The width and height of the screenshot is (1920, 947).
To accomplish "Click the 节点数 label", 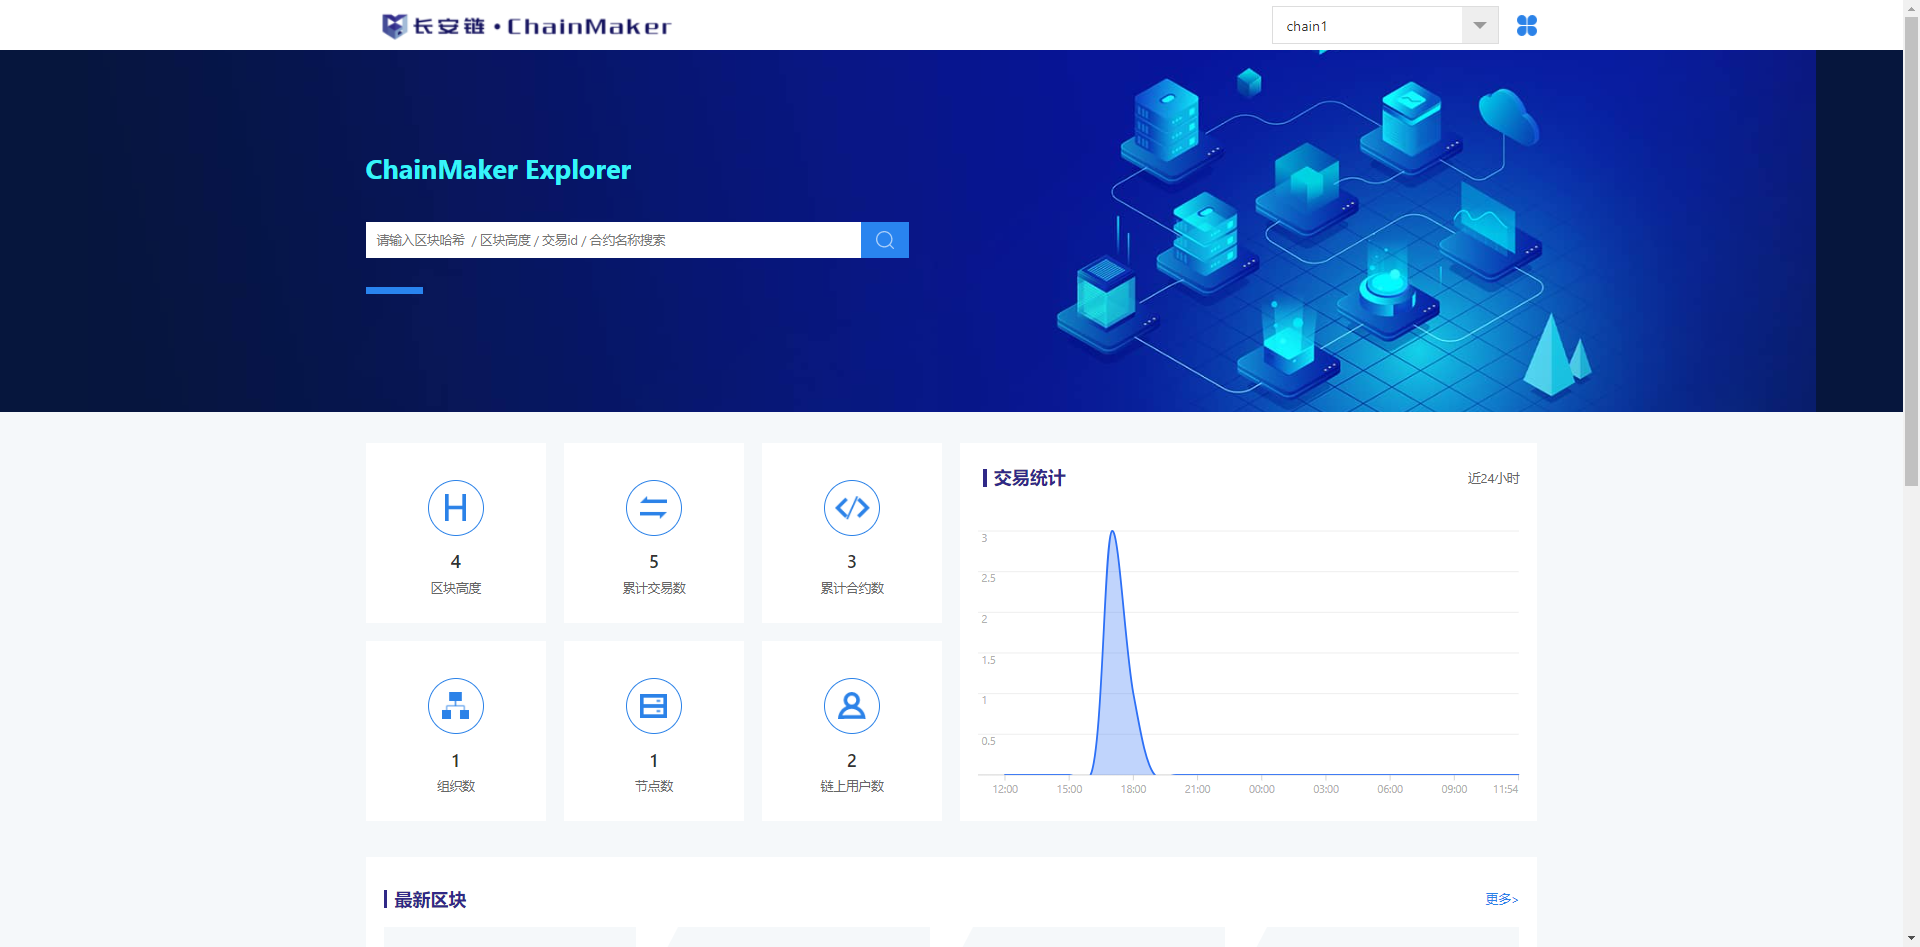I will 654,786.
